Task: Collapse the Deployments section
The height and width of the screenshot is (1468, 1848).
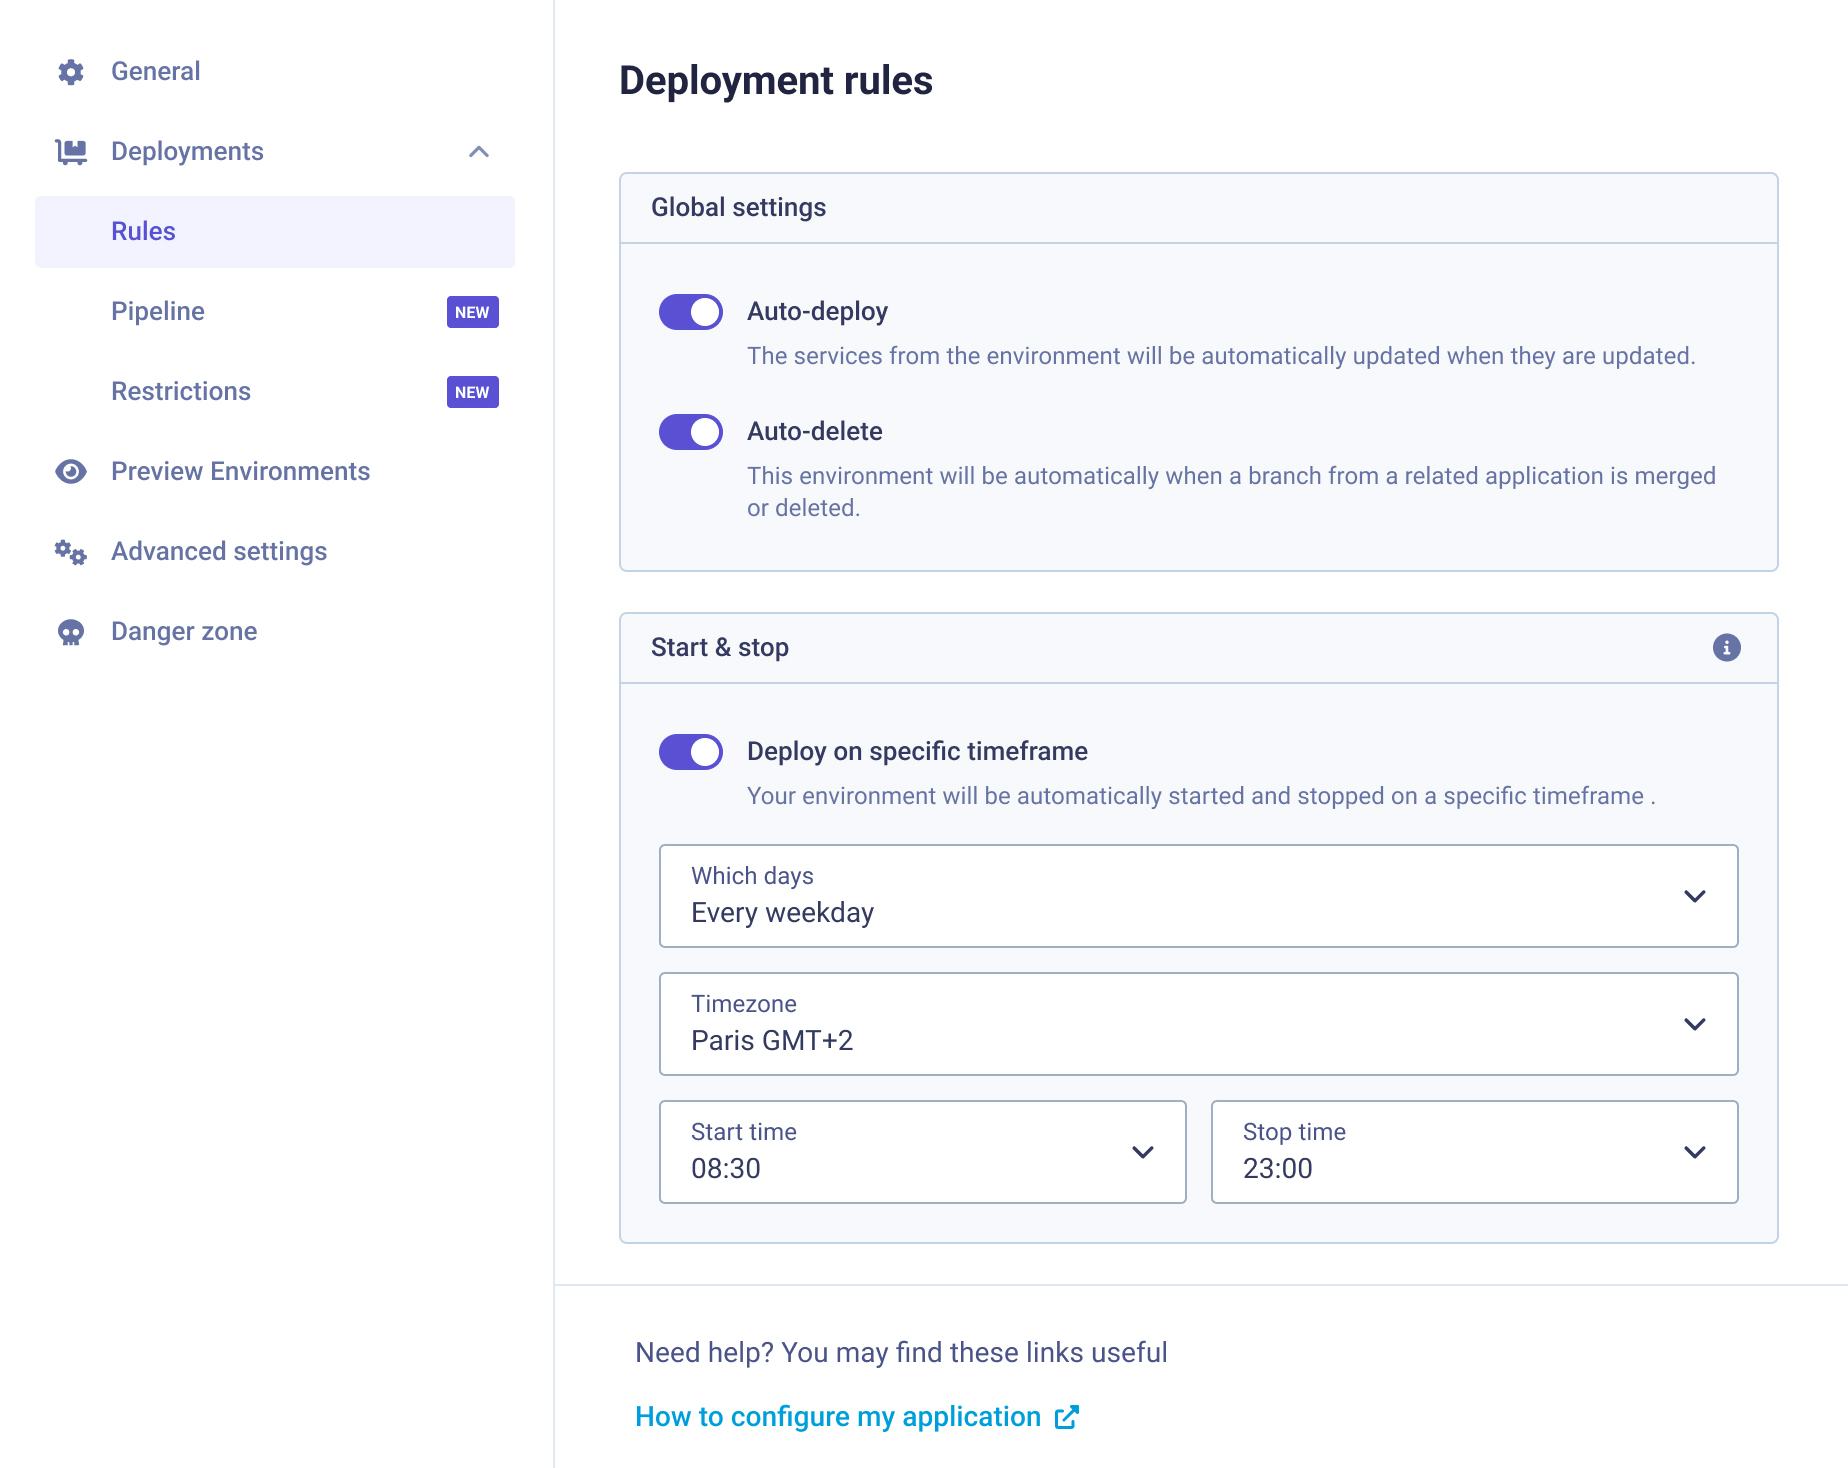Action: pos(480,151)
